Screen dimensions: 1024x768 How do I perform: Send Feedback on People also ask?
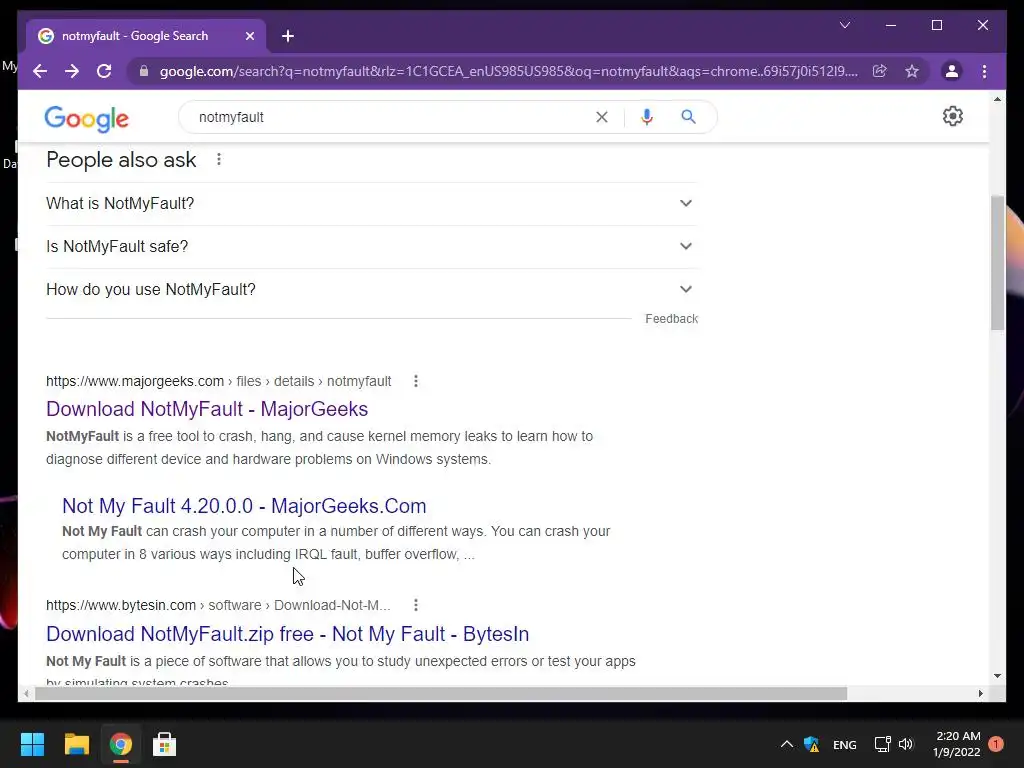tap(671, 319)
